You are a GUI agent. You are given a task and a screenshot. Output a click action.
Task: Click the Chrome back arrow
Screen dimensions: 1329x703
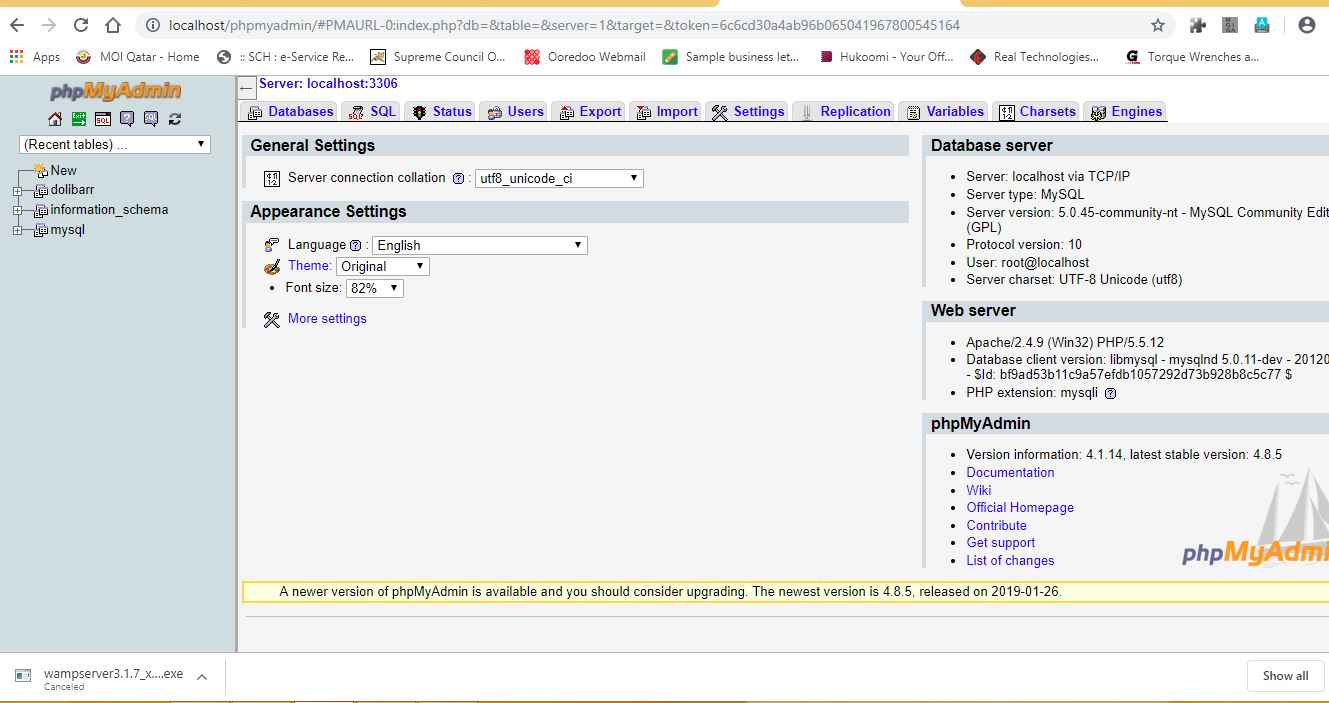click(x=18, y=25)
